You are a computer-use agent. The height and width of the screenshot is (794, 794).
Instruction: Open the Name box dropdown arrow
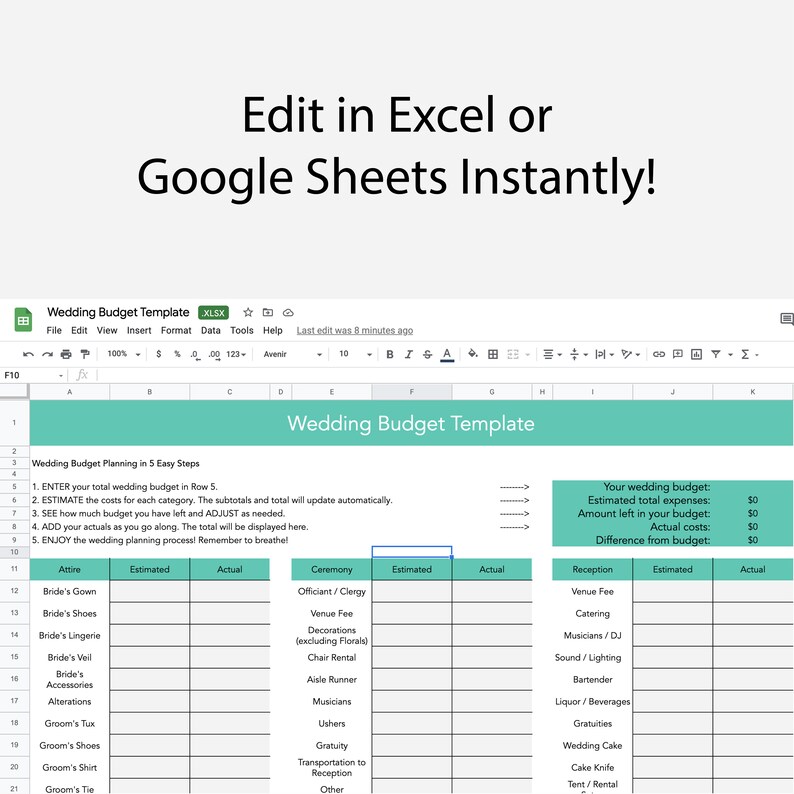[x=61, y=376]
